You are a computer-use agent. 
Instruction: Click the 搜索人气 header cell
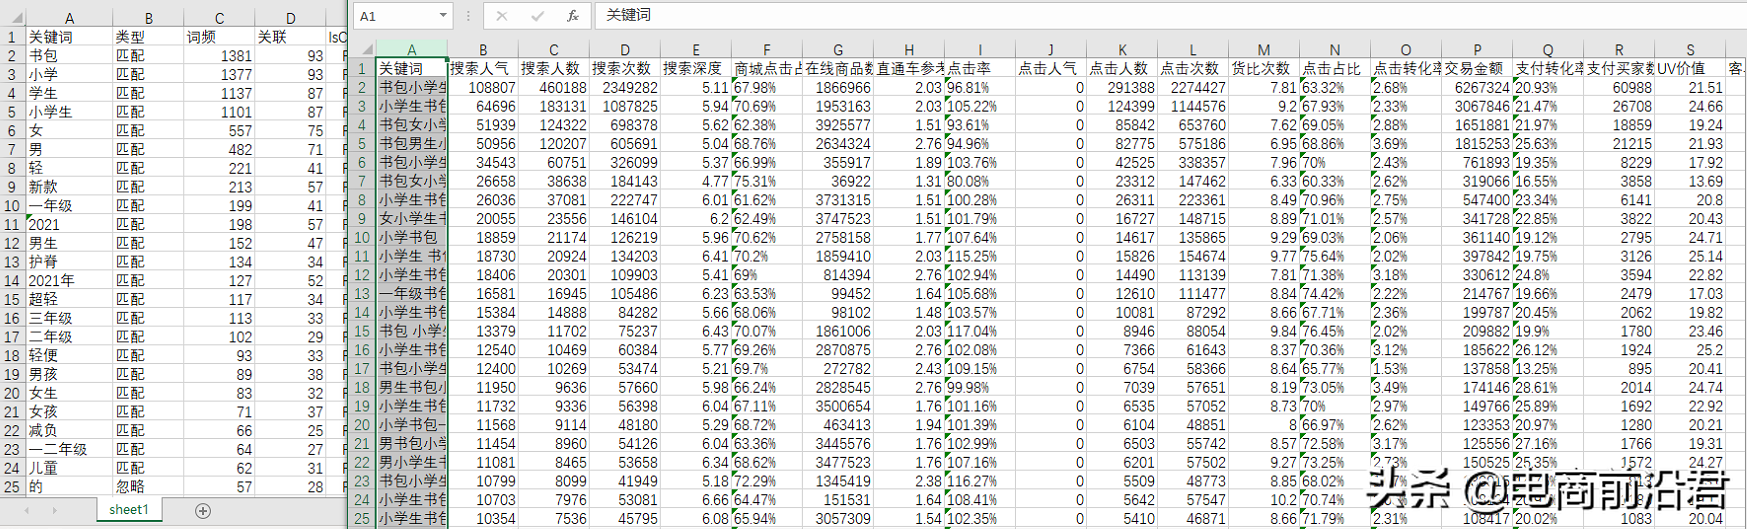point(483,69)
